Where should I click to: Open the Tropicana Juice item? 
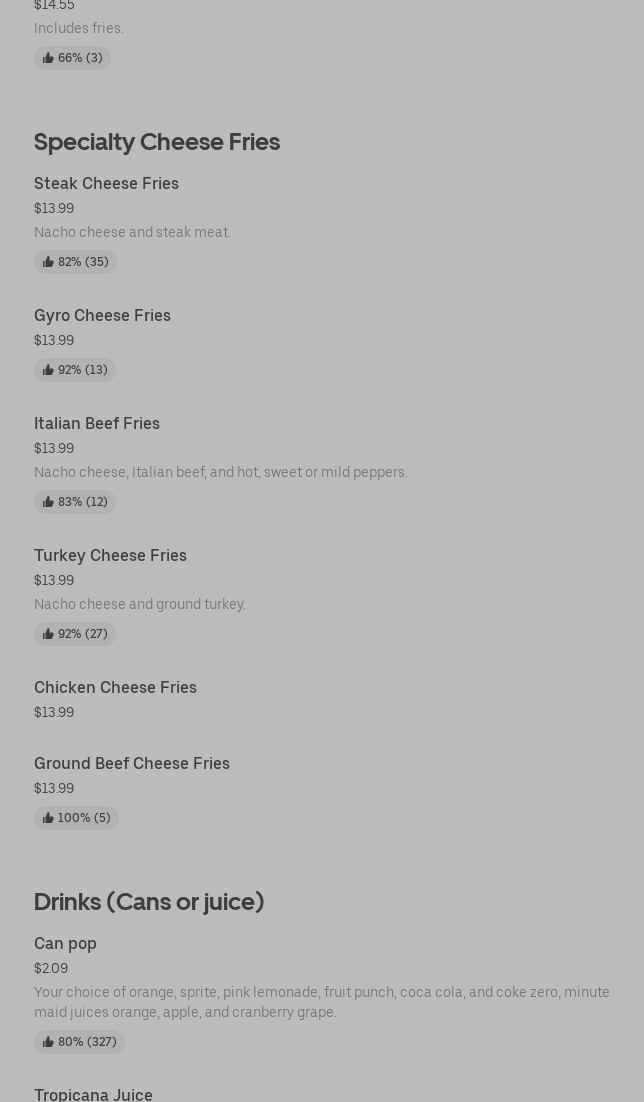93,1095
